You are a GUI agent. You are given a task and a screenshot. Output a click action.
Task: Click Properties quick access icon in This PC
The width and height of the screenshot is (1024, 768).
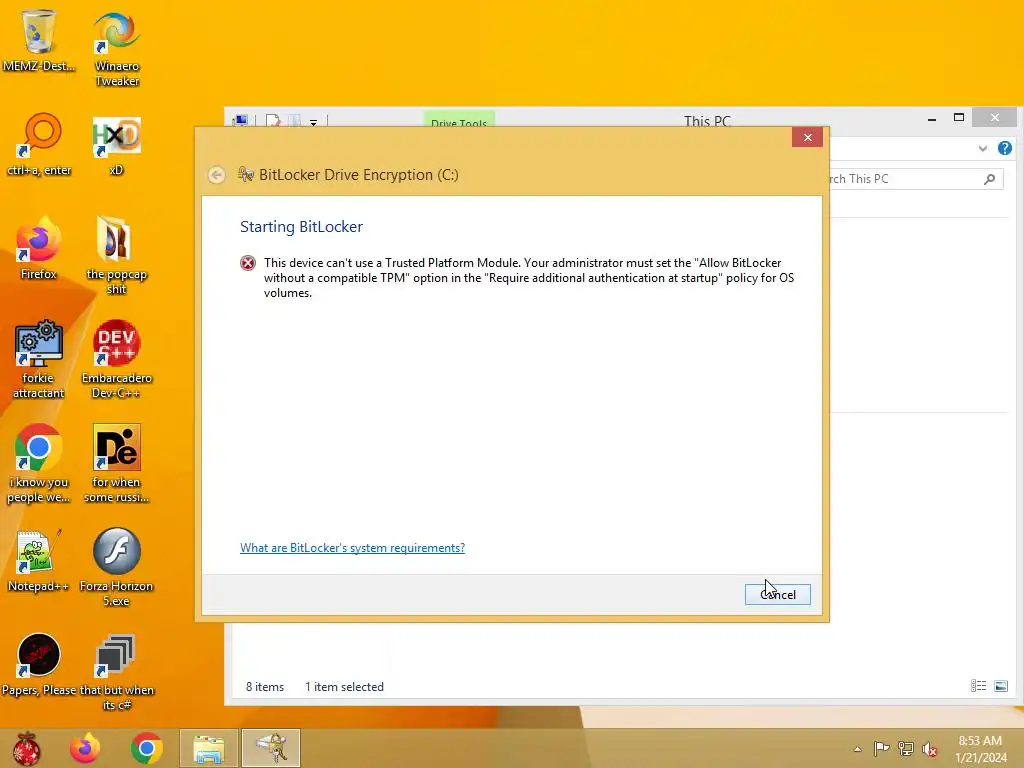[x=273, y=121]
